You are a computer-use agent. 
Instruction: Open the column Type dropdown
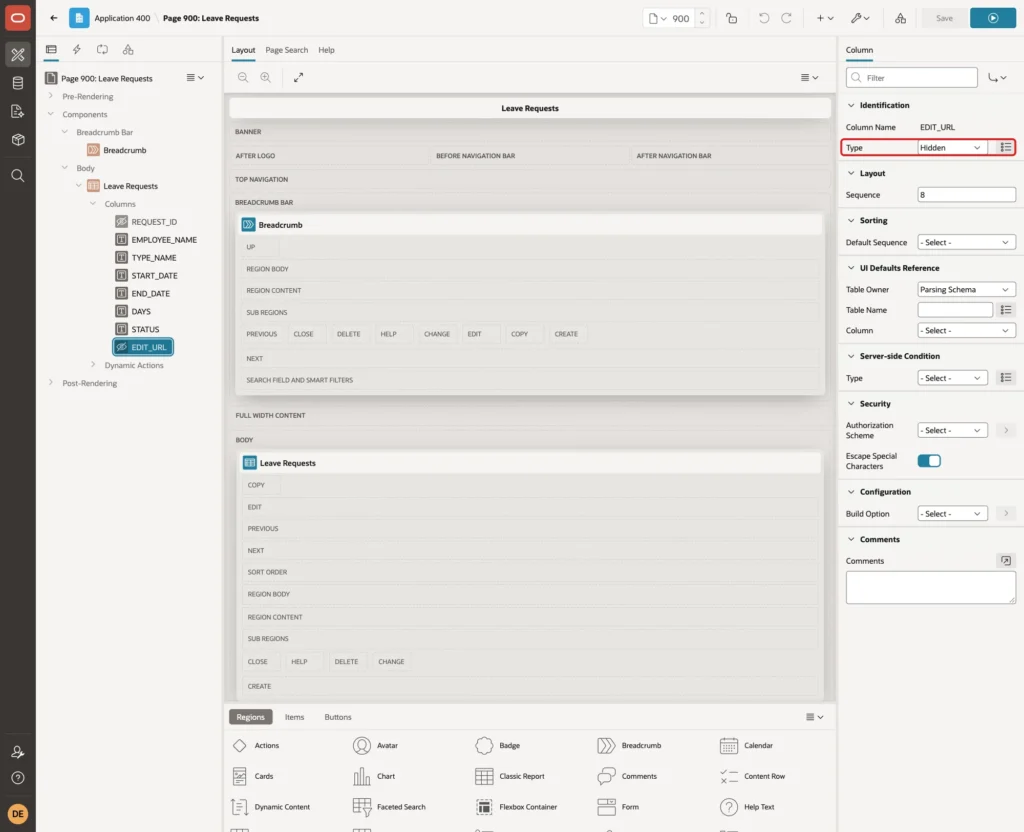pyautogui.click(x=952, y=148)
